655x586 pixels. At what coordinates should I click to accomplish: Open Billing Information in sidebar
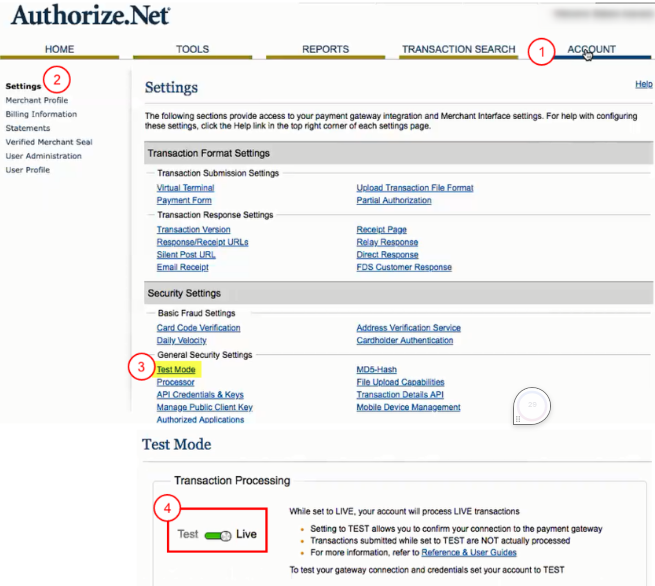[x=41, y=114]
